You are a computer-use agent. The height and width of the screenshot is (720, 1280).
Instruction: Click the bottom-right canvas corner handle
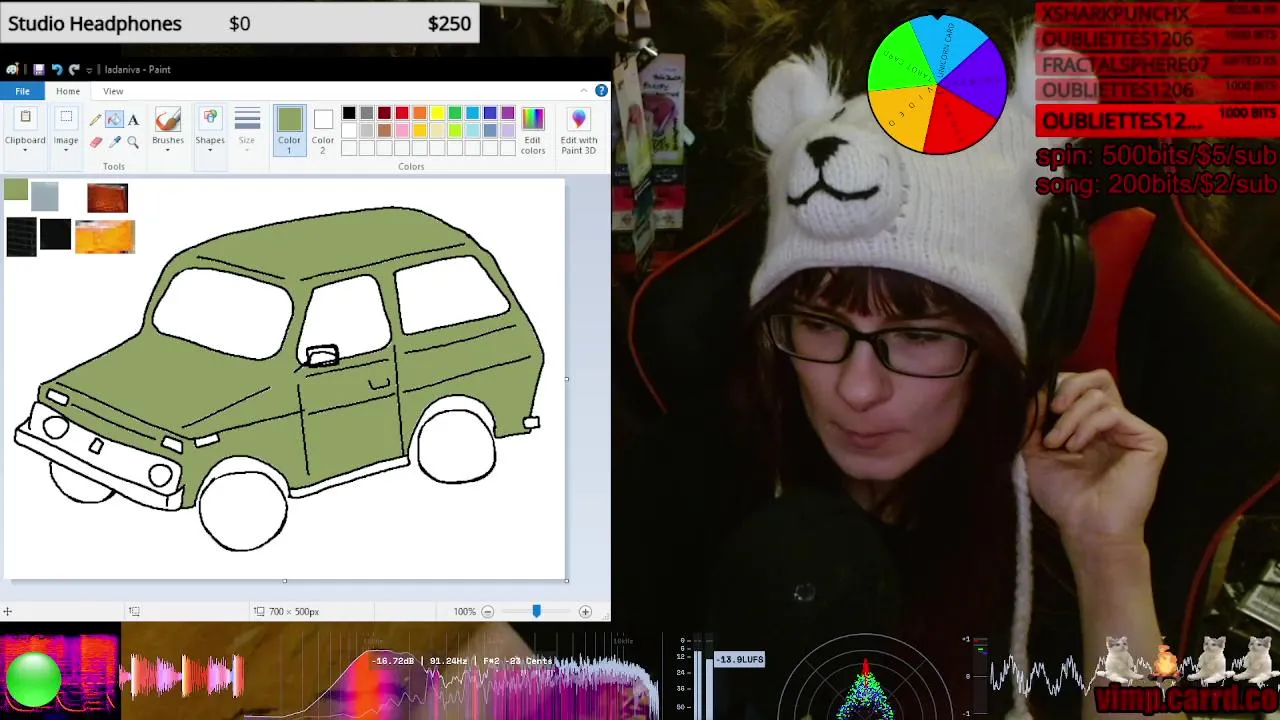(x=566, y=580)
